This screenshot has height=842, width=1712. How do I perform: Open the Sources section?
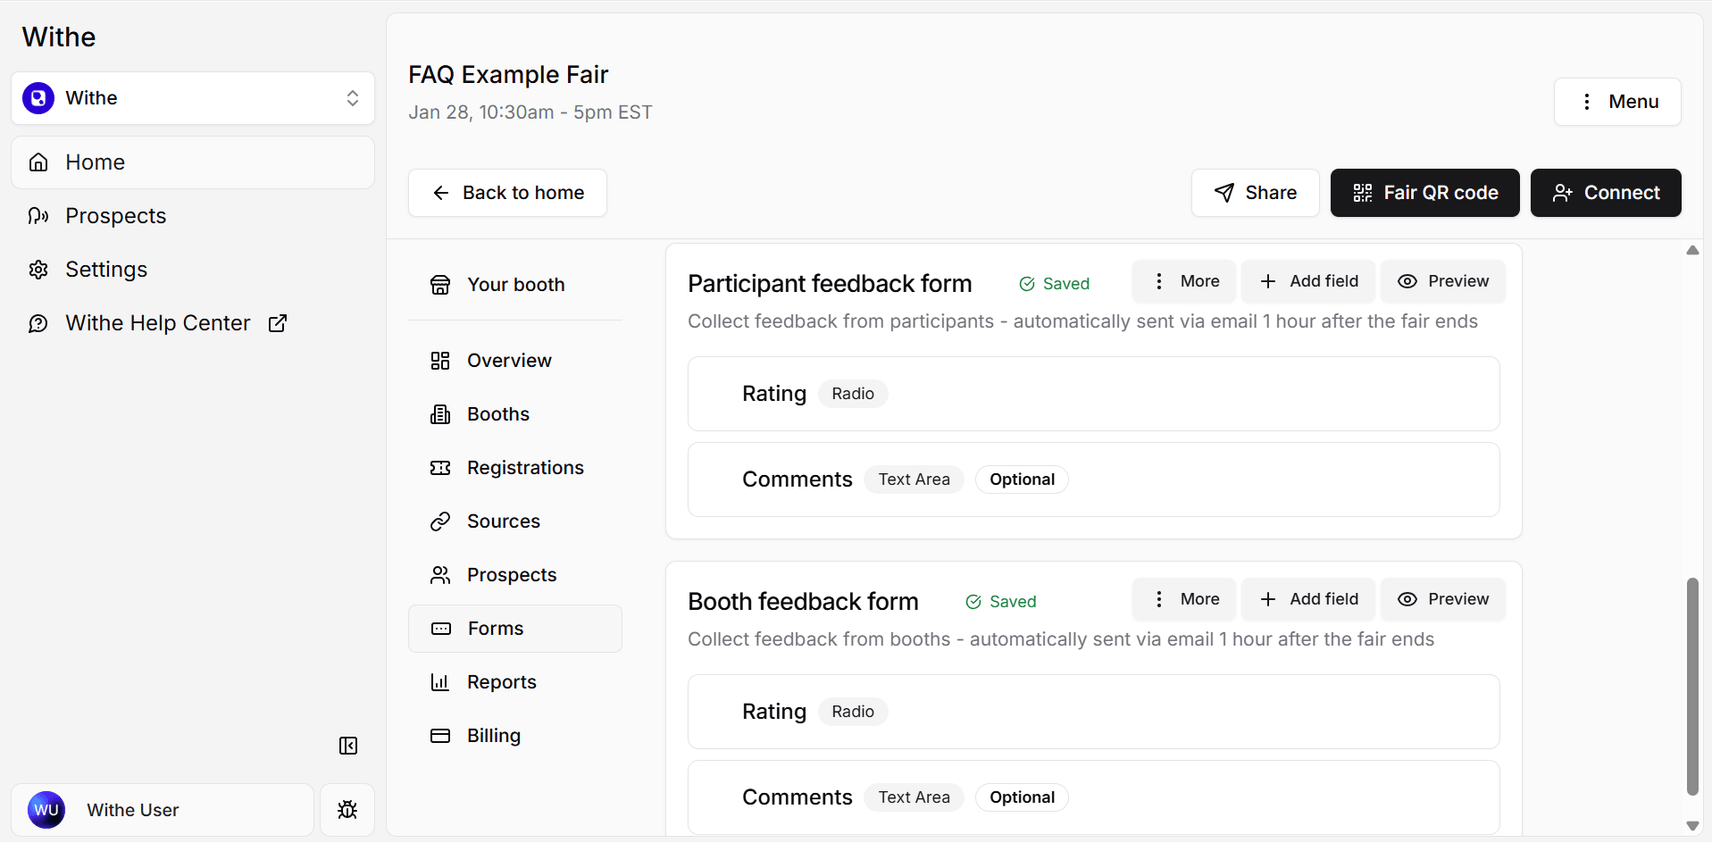(515, 521)
